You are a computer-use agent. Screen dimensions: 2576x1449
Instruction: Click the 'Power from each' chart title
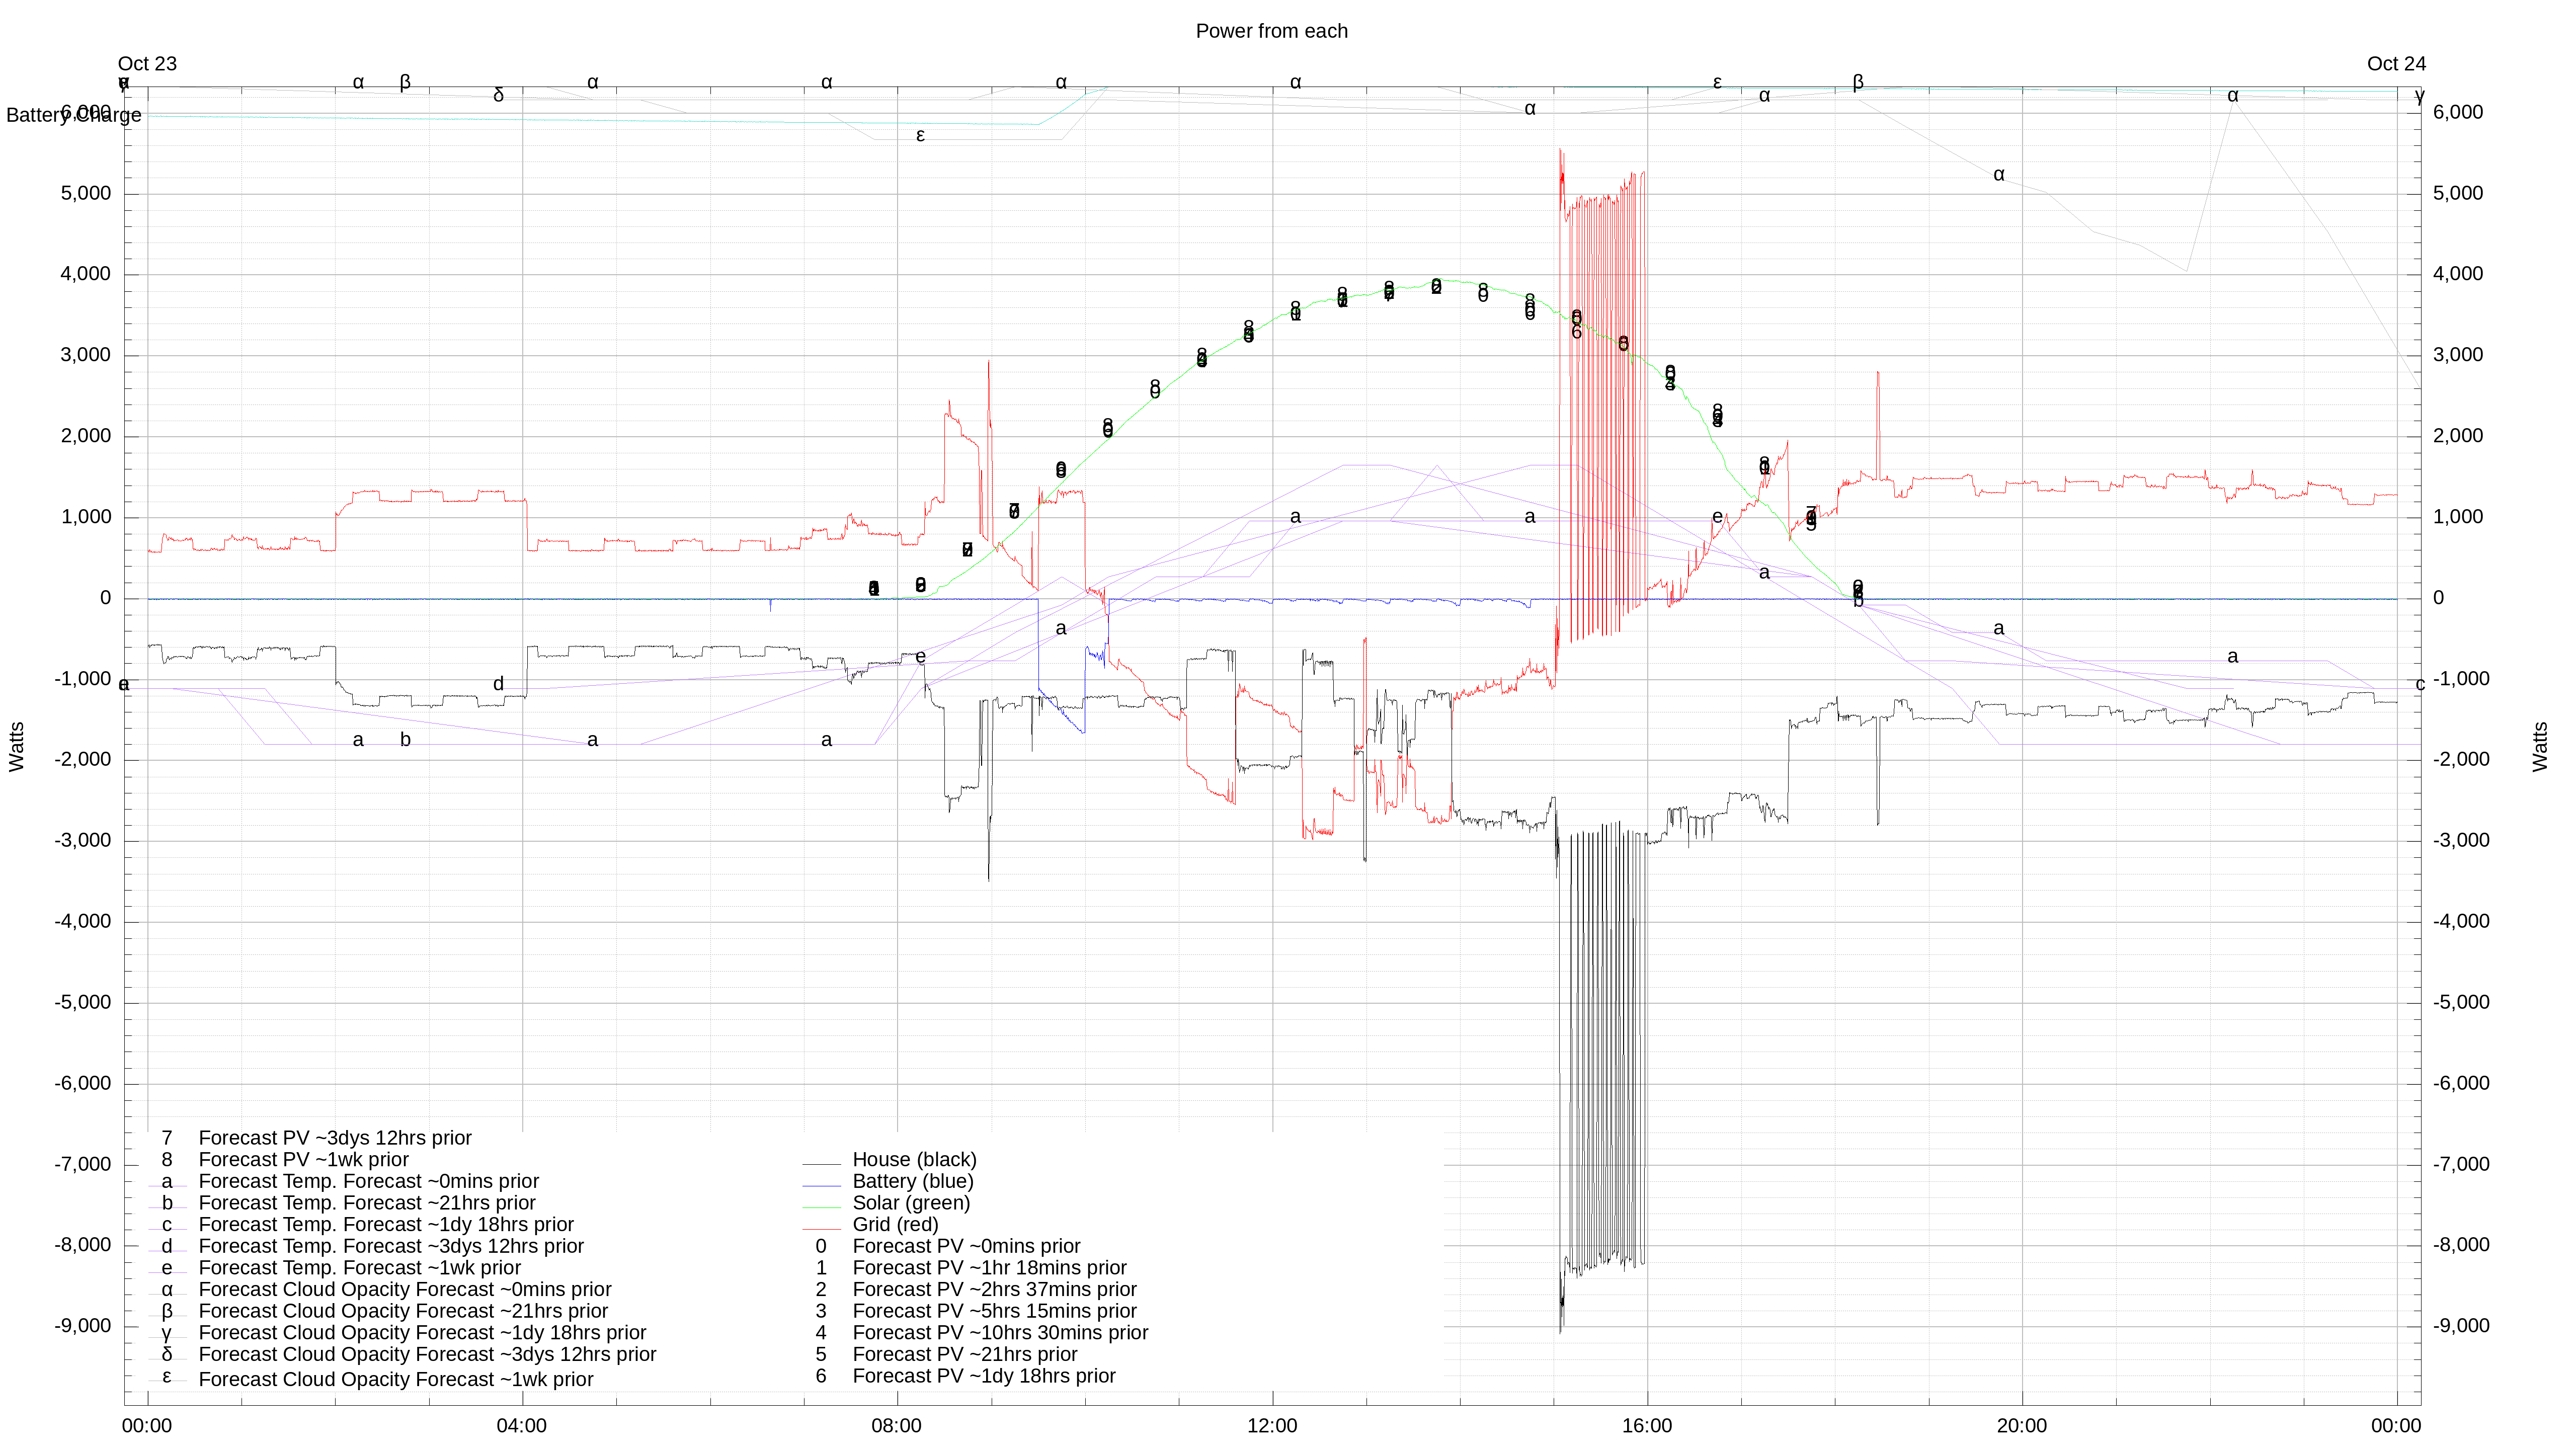click(x=1271, y=31)
